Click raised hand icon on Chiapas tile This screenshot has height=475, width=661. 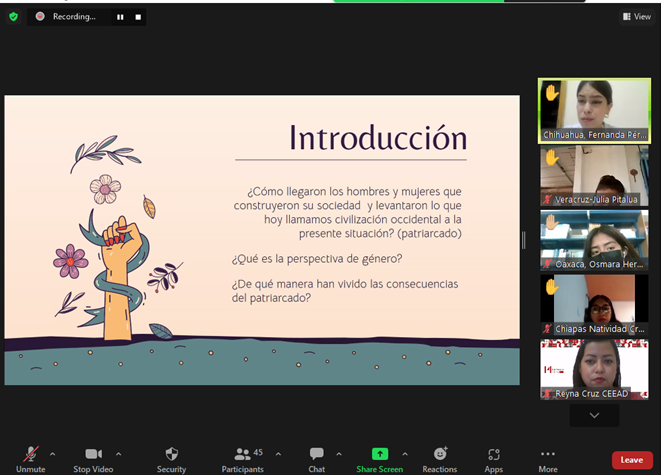[x=552, y=287]
